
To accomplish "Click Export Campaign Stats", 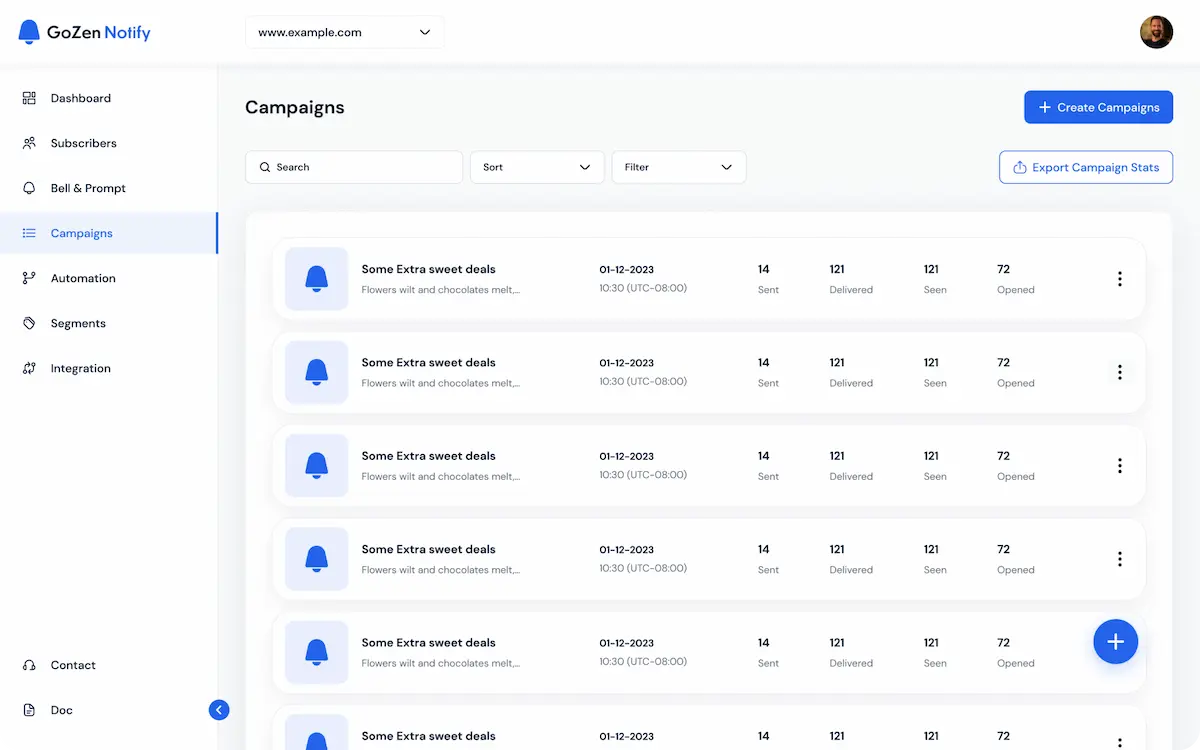I will click(1085, 167).
